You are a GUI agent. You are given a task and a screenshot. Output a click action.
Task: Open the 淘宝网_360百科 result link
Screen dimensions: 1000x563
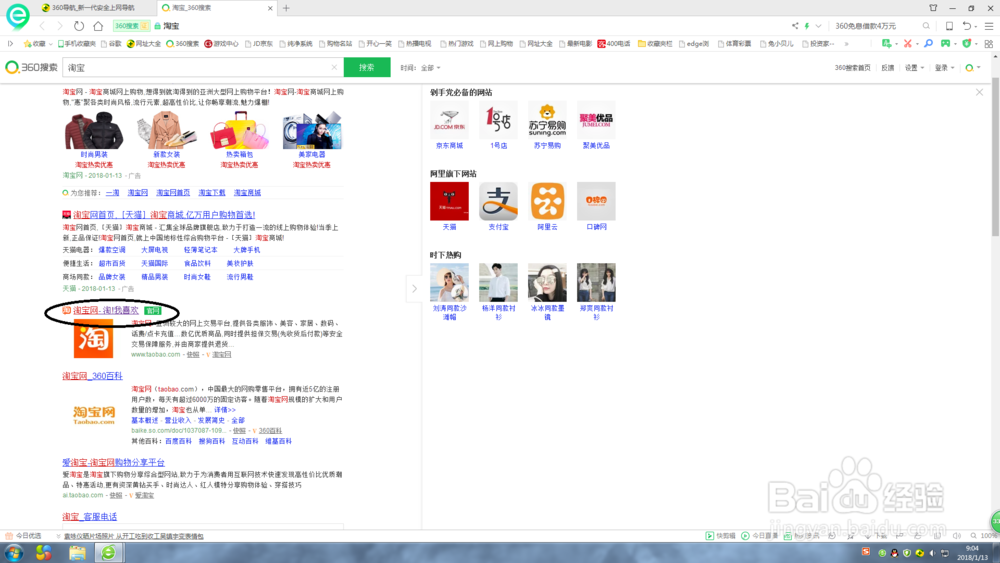coord(92,376)
